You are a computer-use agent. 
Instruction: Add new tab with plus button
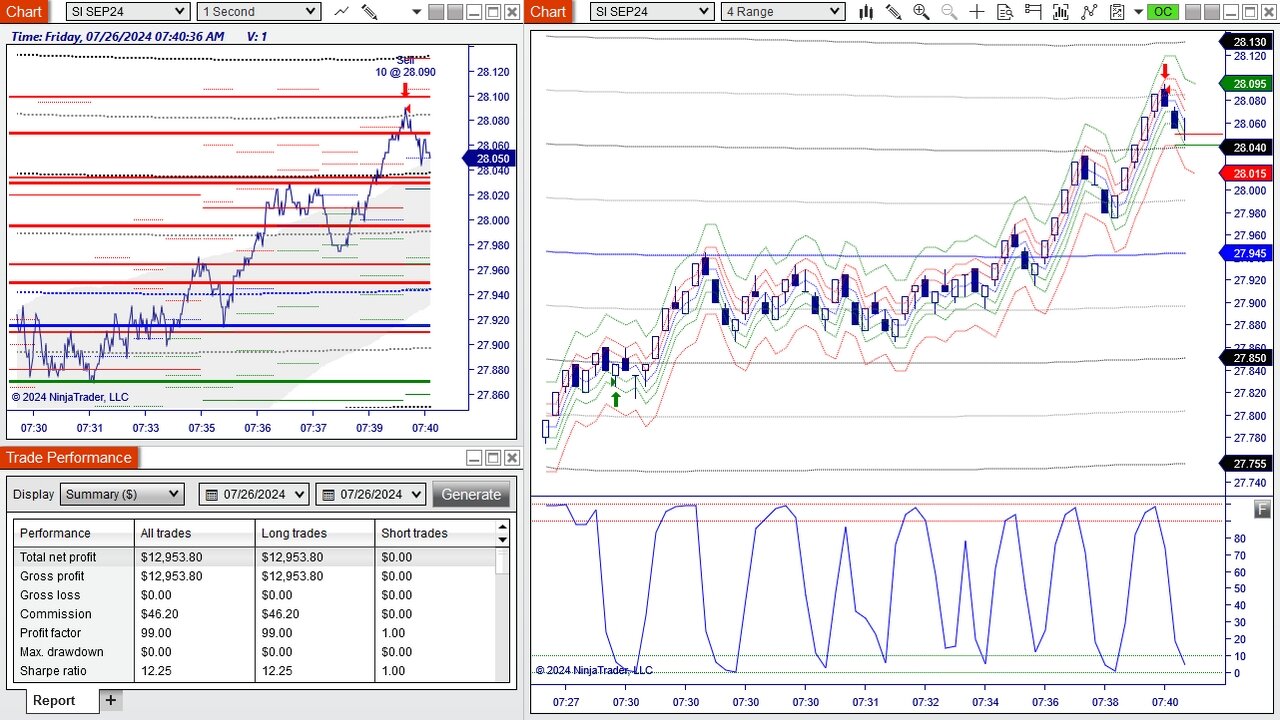(x=111, y=700)
